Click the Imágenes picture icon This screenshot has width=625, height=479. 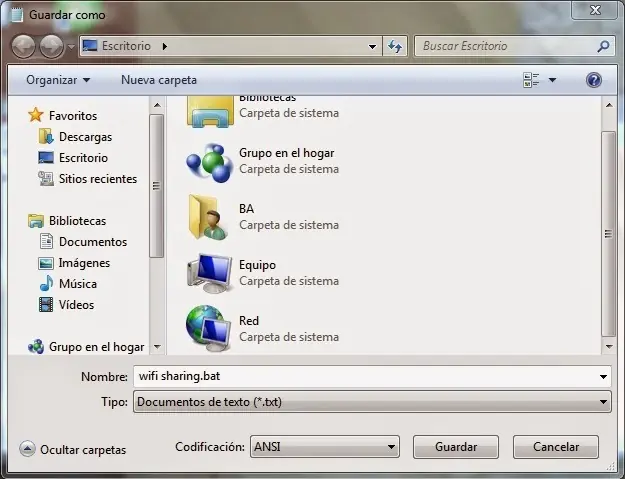[x=46, y=263]
